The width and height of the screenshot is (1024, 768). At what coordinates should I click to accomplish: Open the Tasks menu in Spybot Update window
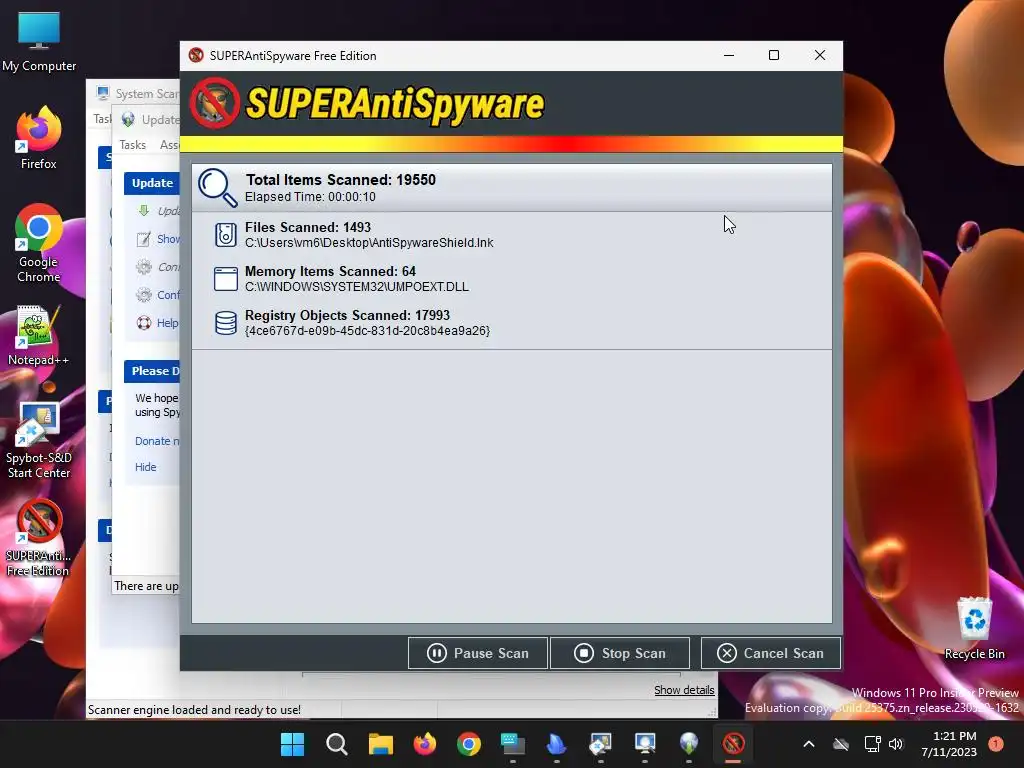click(133, 145)
